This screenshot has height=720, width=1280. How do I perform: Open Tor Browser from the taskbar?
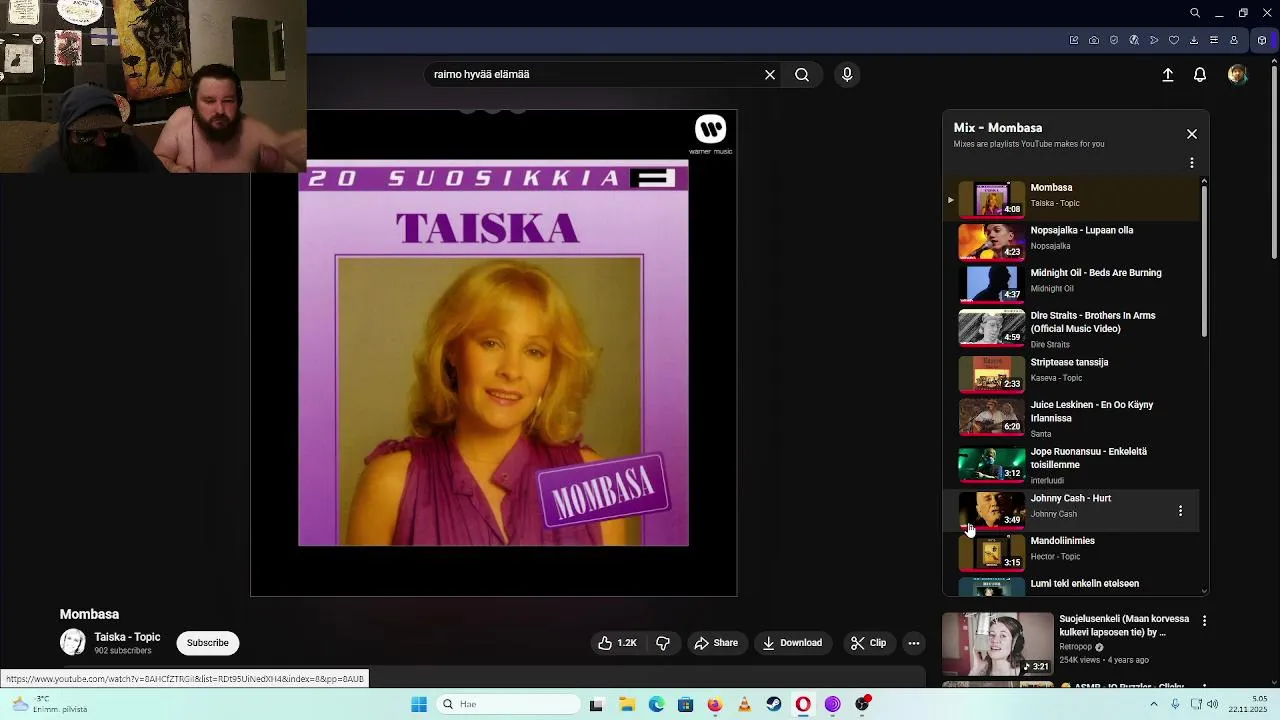click(x=832, y=704)
